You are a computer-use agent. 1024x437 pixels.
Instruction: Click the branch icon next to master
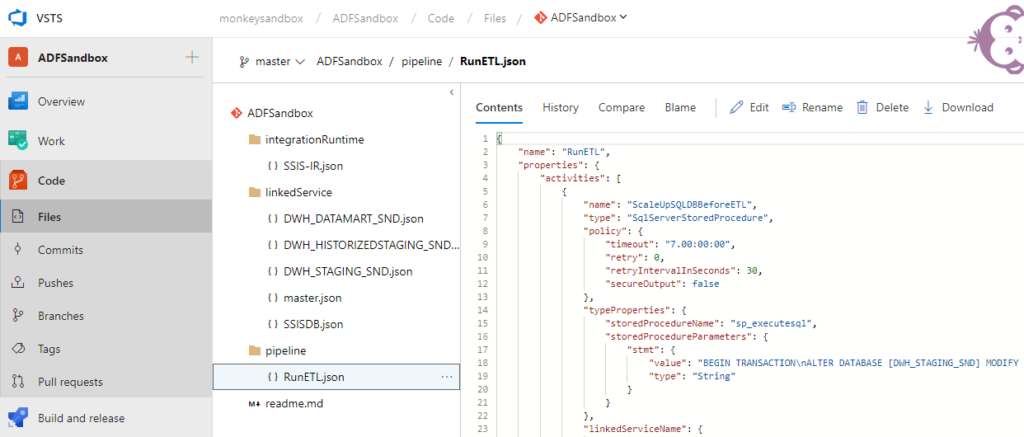244,62
